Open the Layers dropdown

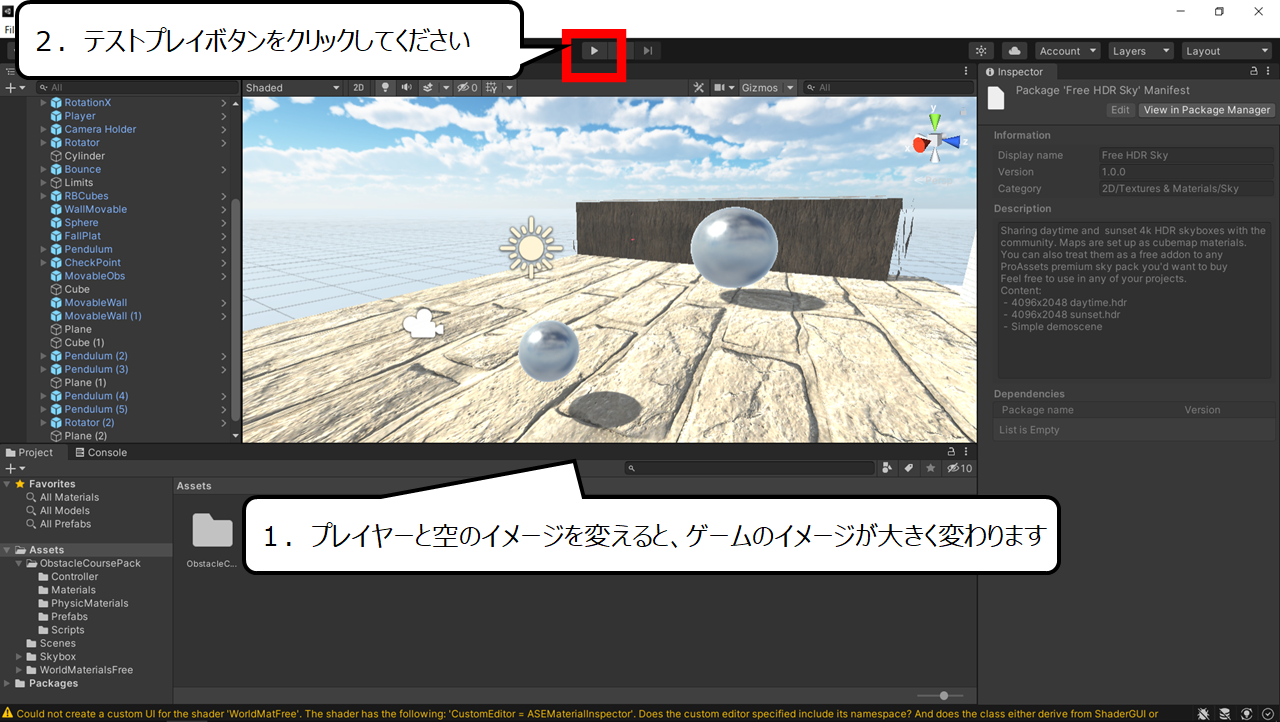(x=1140, y=51)
